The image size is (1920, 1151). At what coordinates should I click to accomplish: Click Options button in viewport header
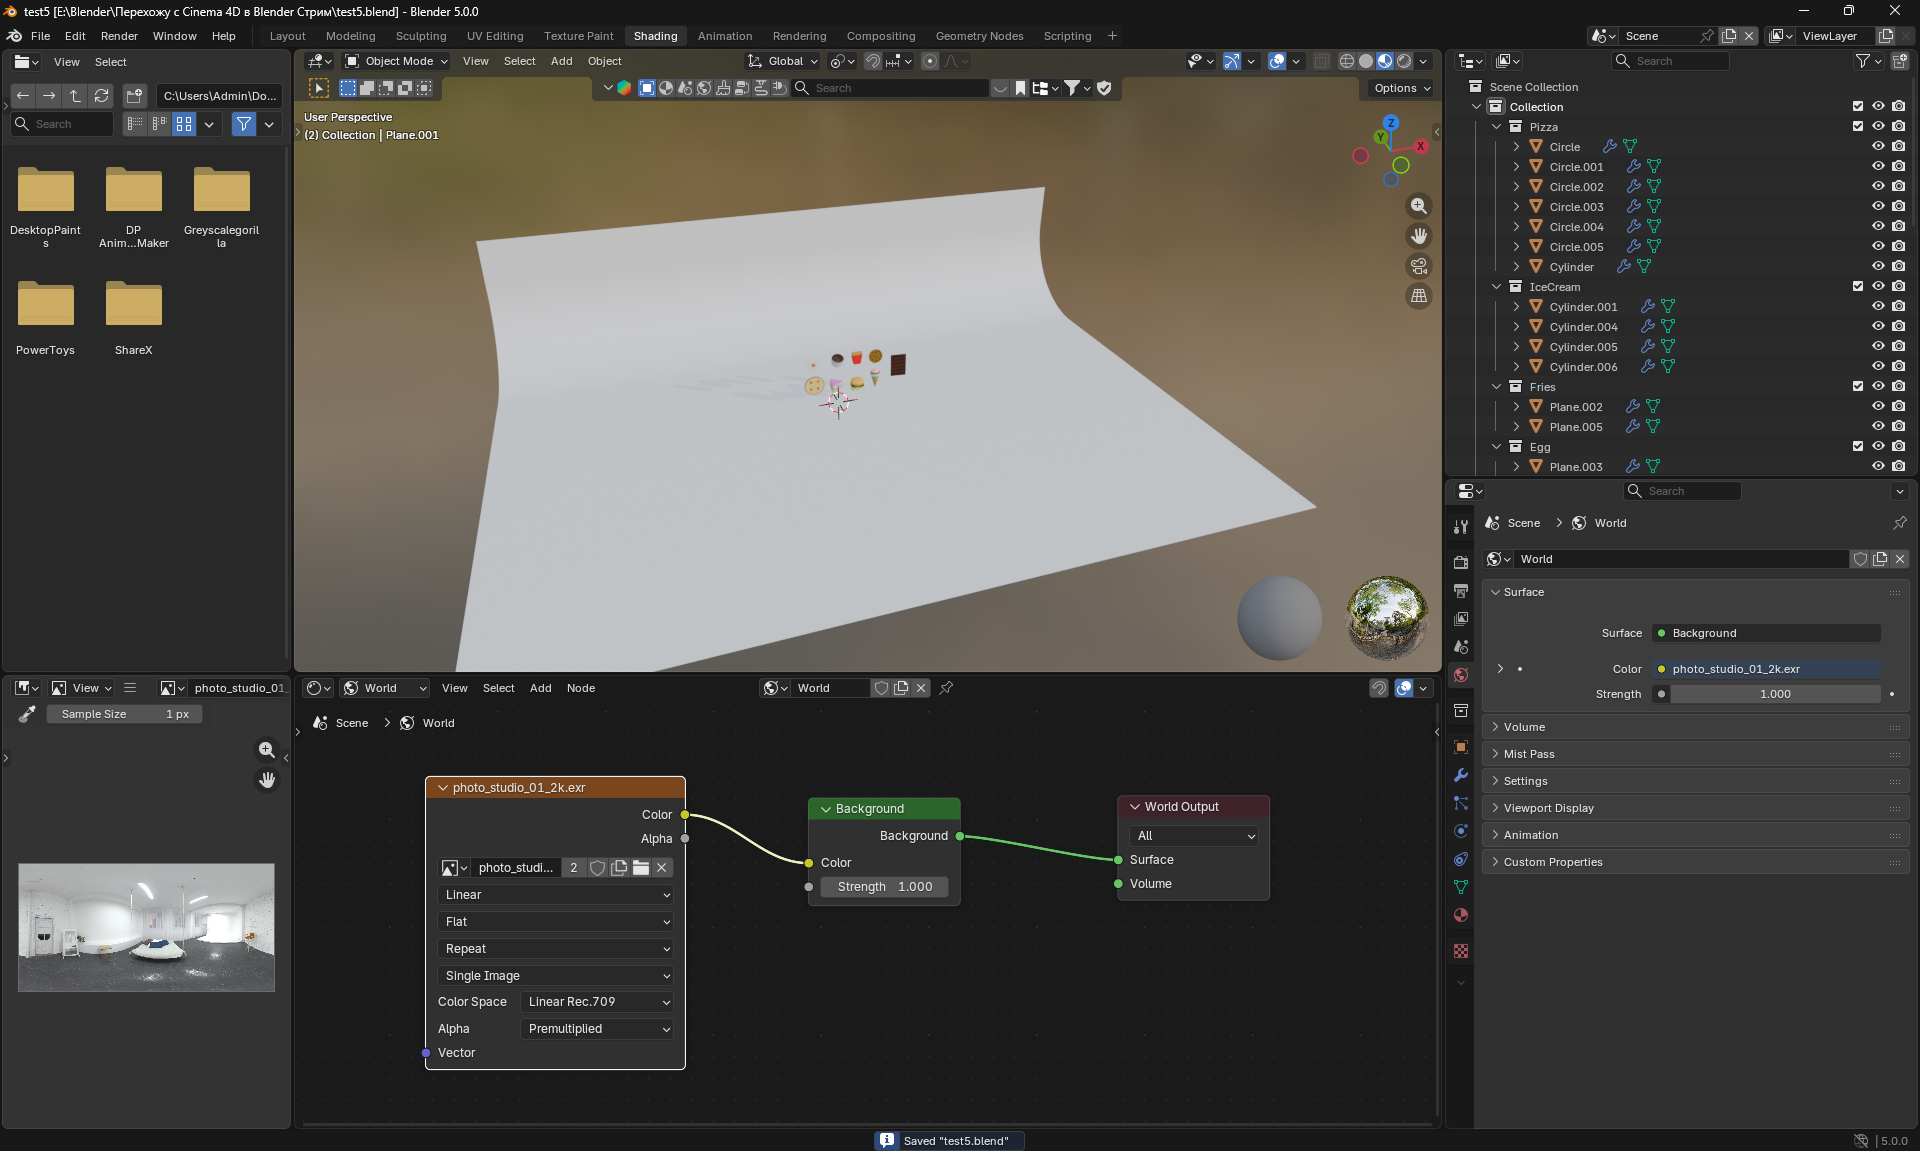pos(1401,88)
